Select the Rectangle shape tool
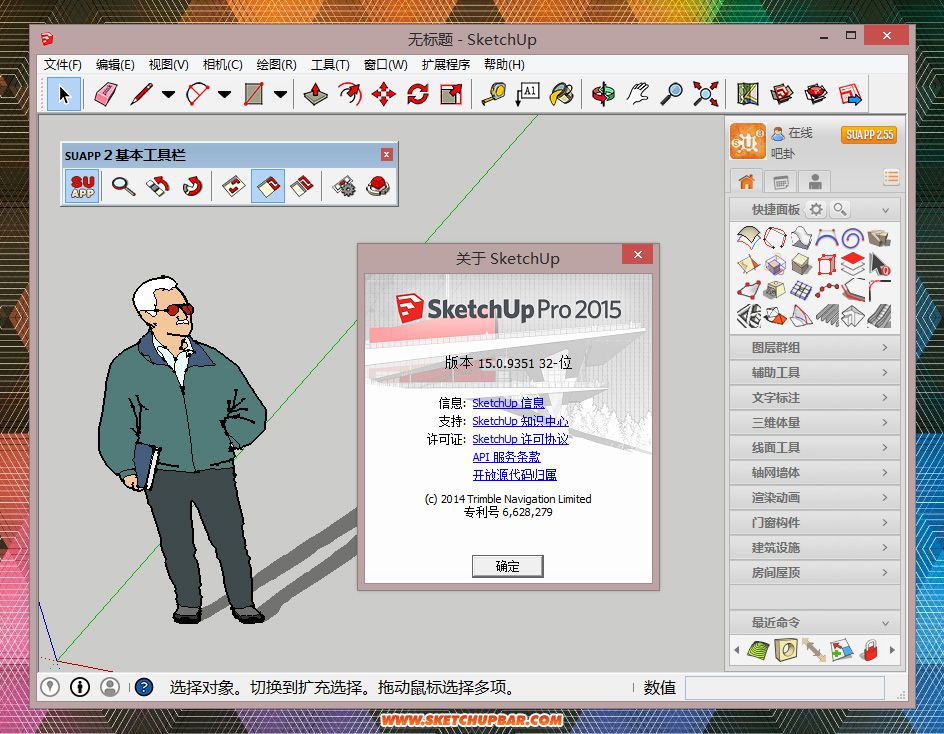Viewport: 944px width, 734px height. (x=253, y=94)
